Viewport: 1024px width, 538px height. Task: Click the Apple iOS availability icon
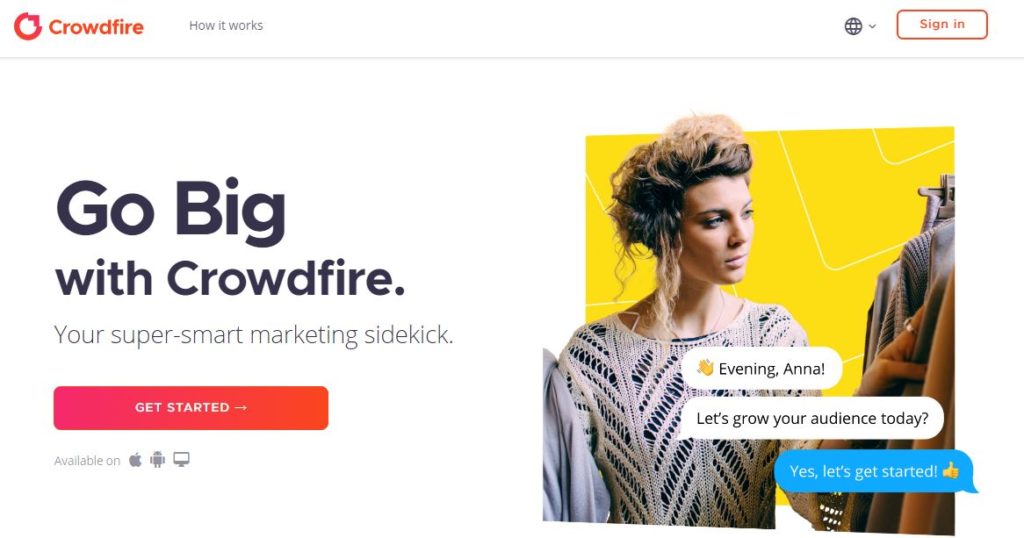(135, 460)
